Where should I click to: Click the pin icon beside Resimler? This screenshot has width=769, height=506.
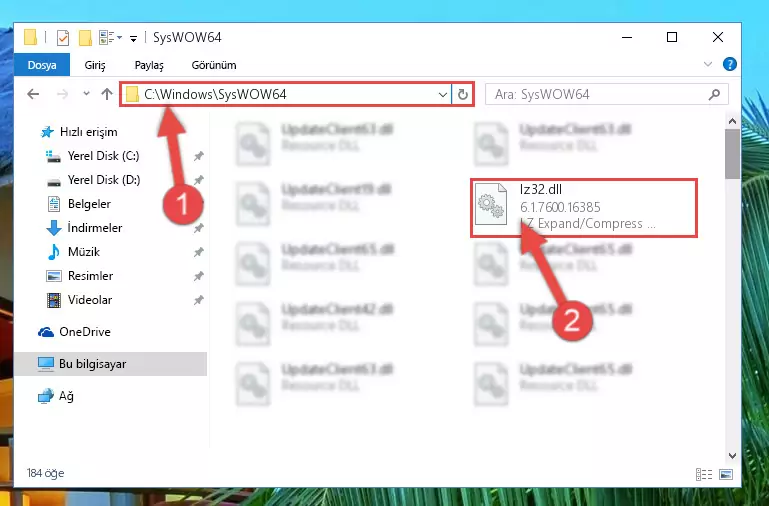[198, 277]
